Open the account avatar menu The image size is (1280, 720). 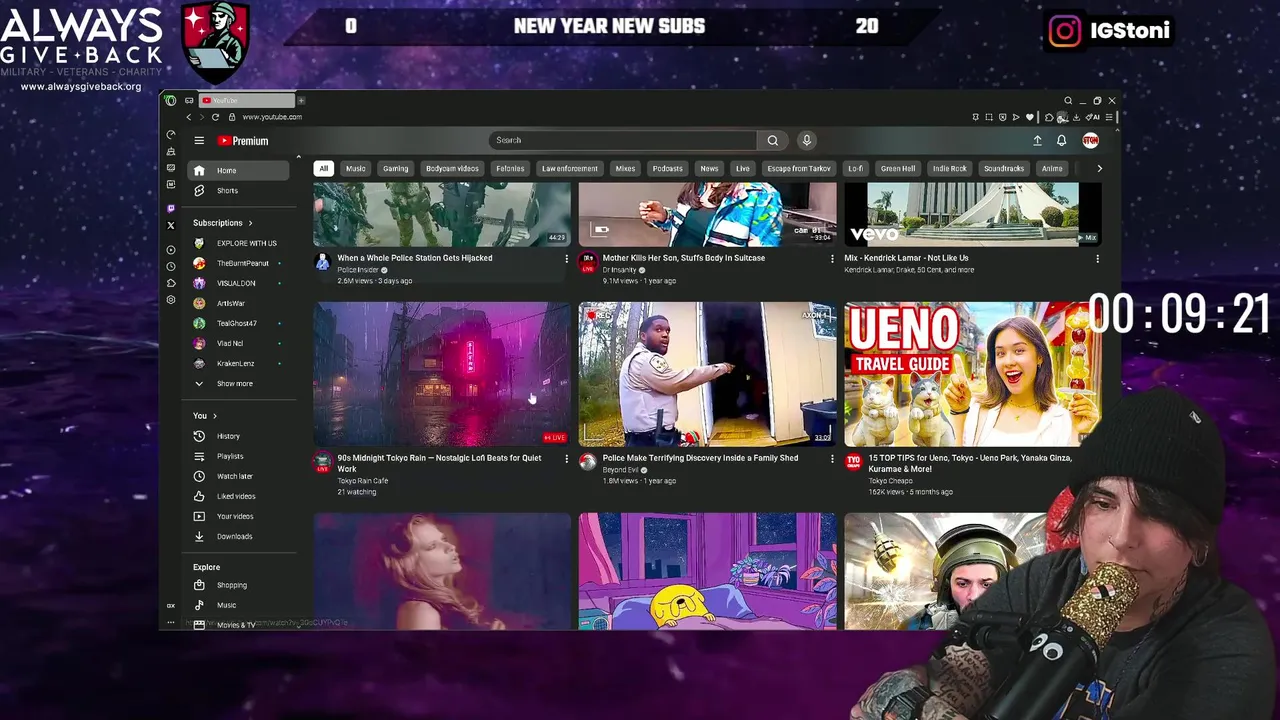point(1090,141)
